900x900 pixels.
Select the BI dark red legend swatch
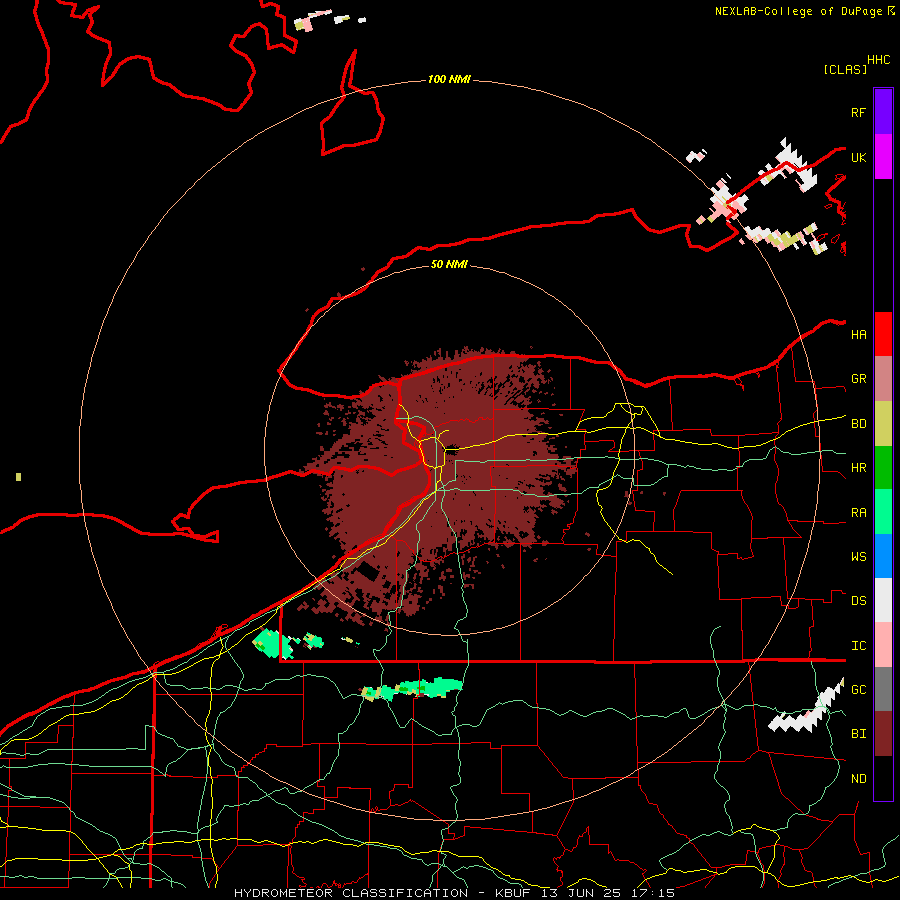(x=883, y=734)
